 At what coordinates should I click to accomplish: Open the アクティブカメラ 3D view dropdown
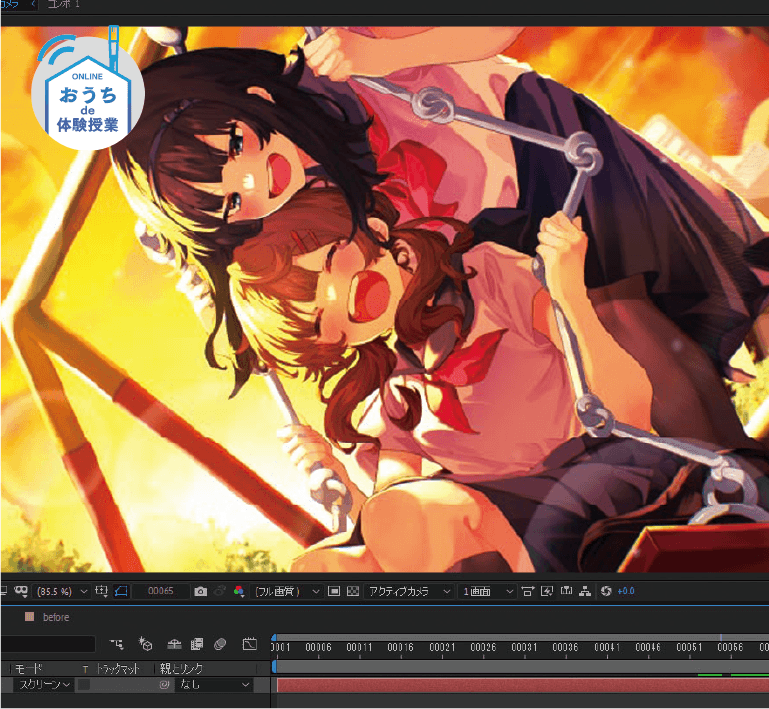tap(410, 592)
